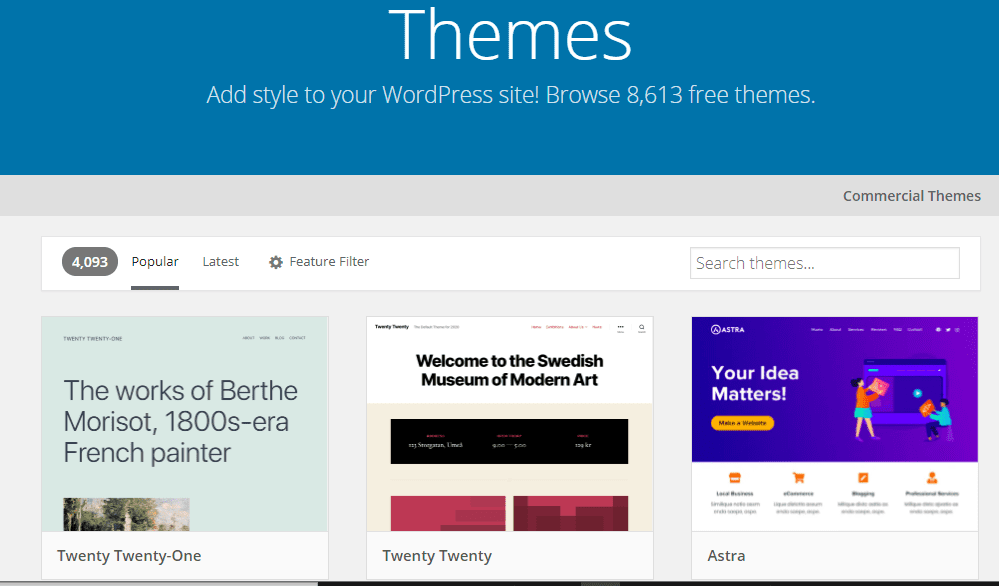Click the Professional Services icon in Astra preview
This screenshot has width=999, height=586.
[932, 478]
